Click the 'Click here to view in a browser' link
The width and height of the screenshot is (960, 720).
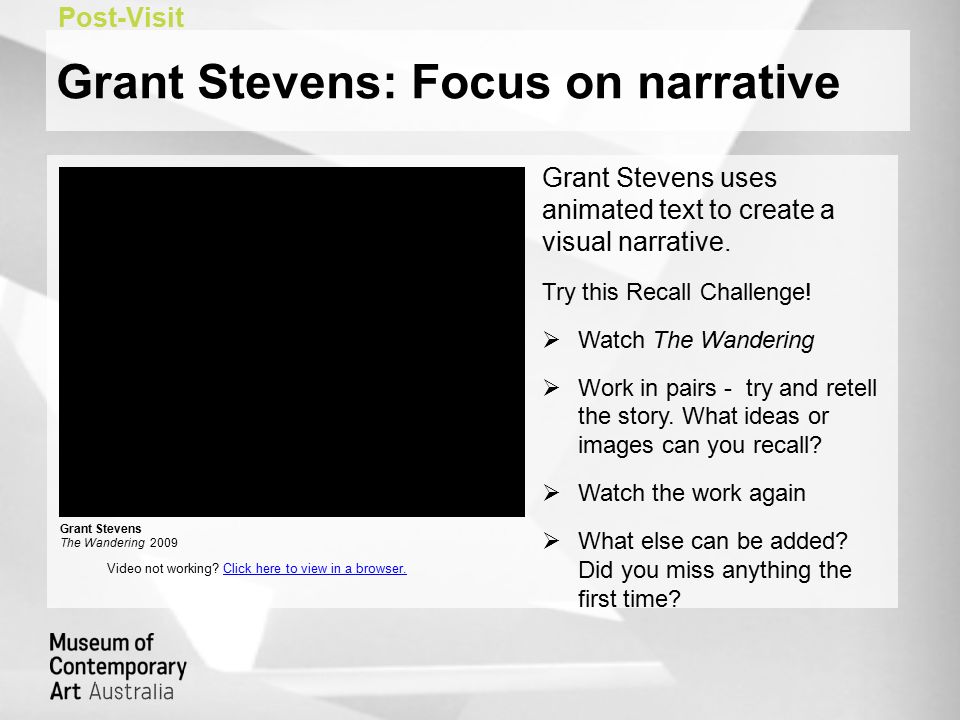(315, 568)
